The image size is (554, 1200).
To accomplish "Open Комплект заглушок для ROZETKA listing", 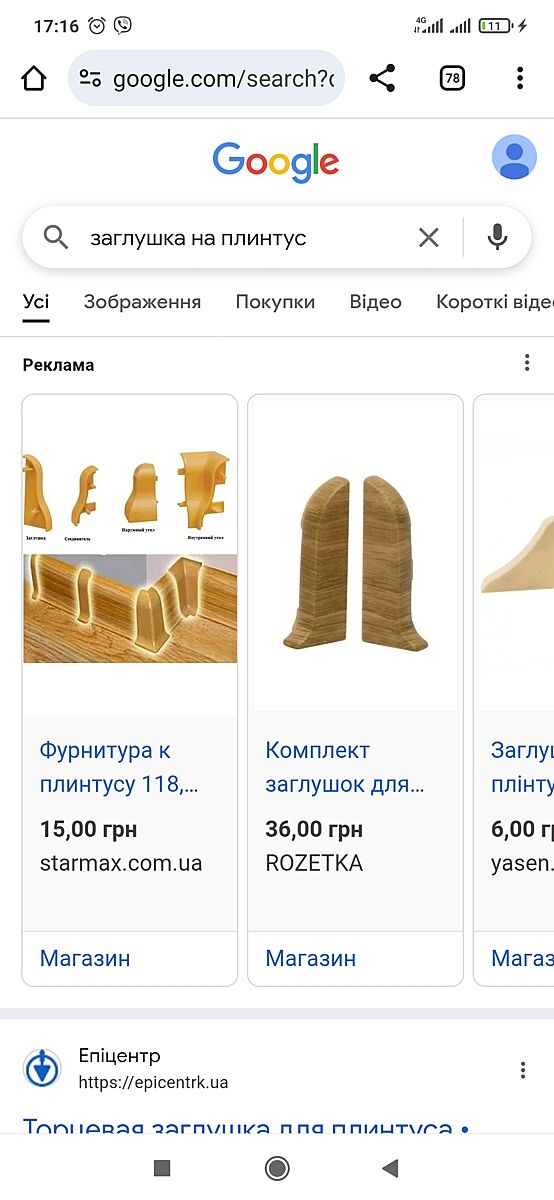I will pos(345,766).
